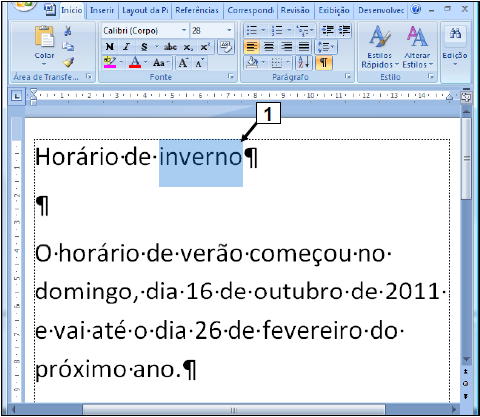Toggle italic (I) formatting
The image size is (480, 417).
[126, 47]
